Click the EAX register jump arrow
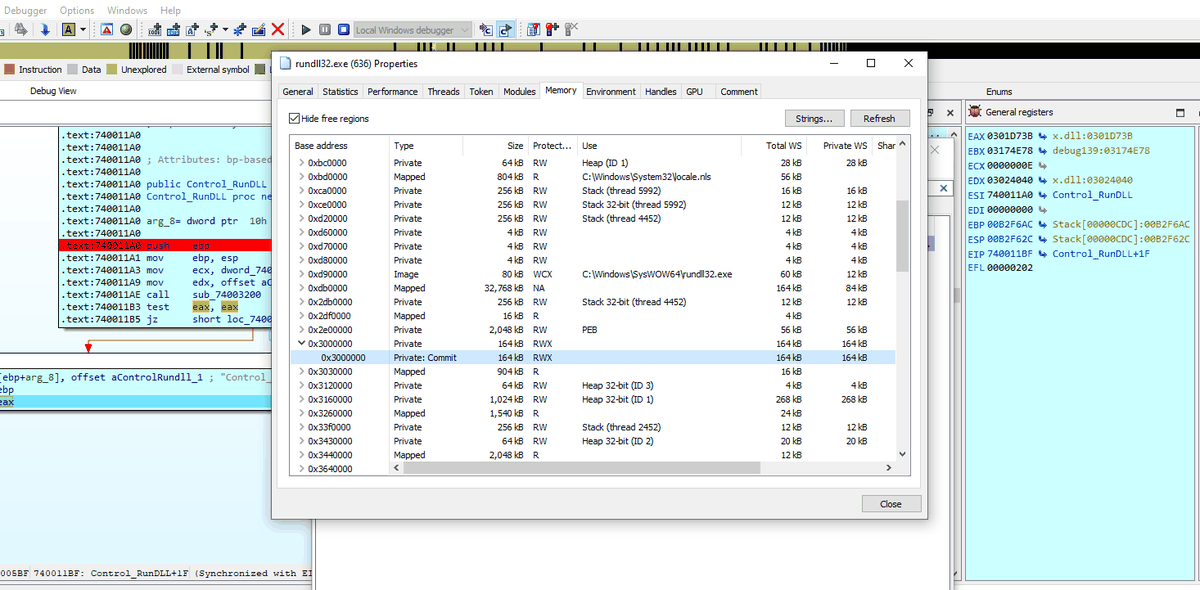The width and height of the screenshot is (1200, 590). coord(1043,136)
